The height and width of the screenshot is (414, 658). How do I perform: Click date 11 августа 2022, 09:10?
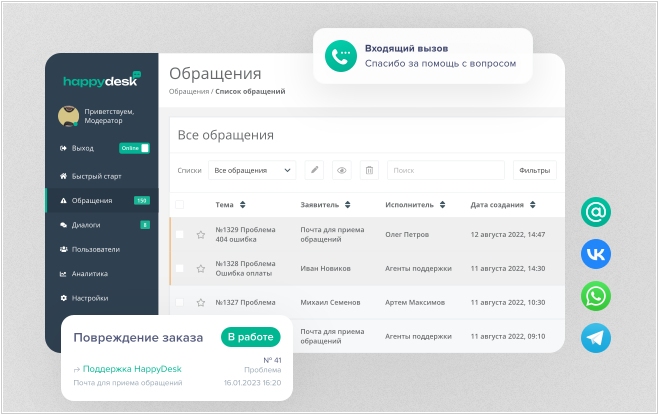tap(508, 336)
